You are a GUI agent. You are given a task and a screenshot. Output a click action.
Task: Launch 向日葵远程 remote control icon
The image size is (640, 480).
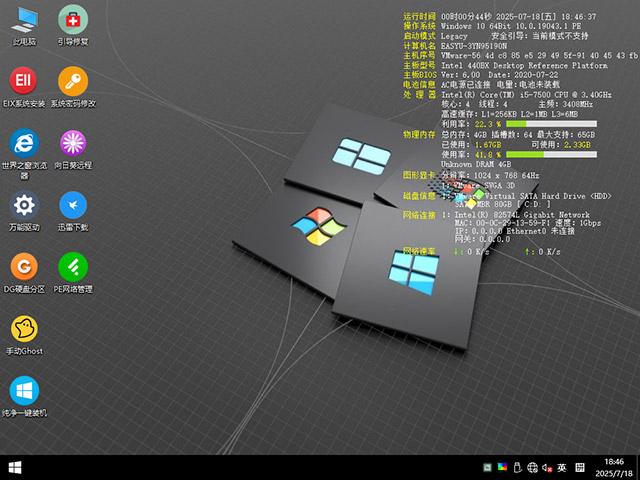tap(73, 149)
